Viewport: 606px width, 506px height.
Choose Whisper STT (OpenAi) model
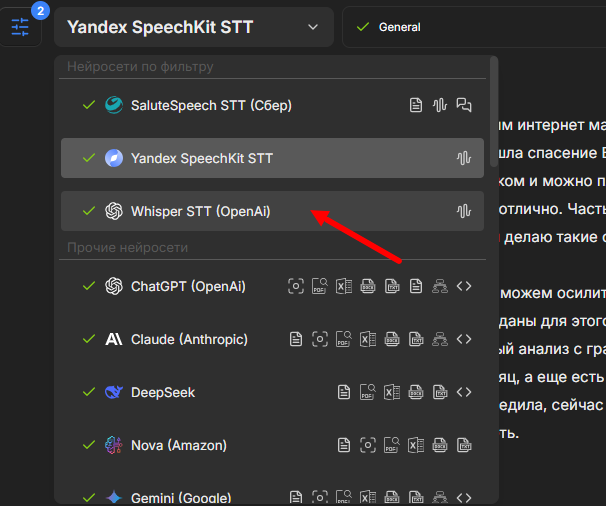(x=200, y=211)
